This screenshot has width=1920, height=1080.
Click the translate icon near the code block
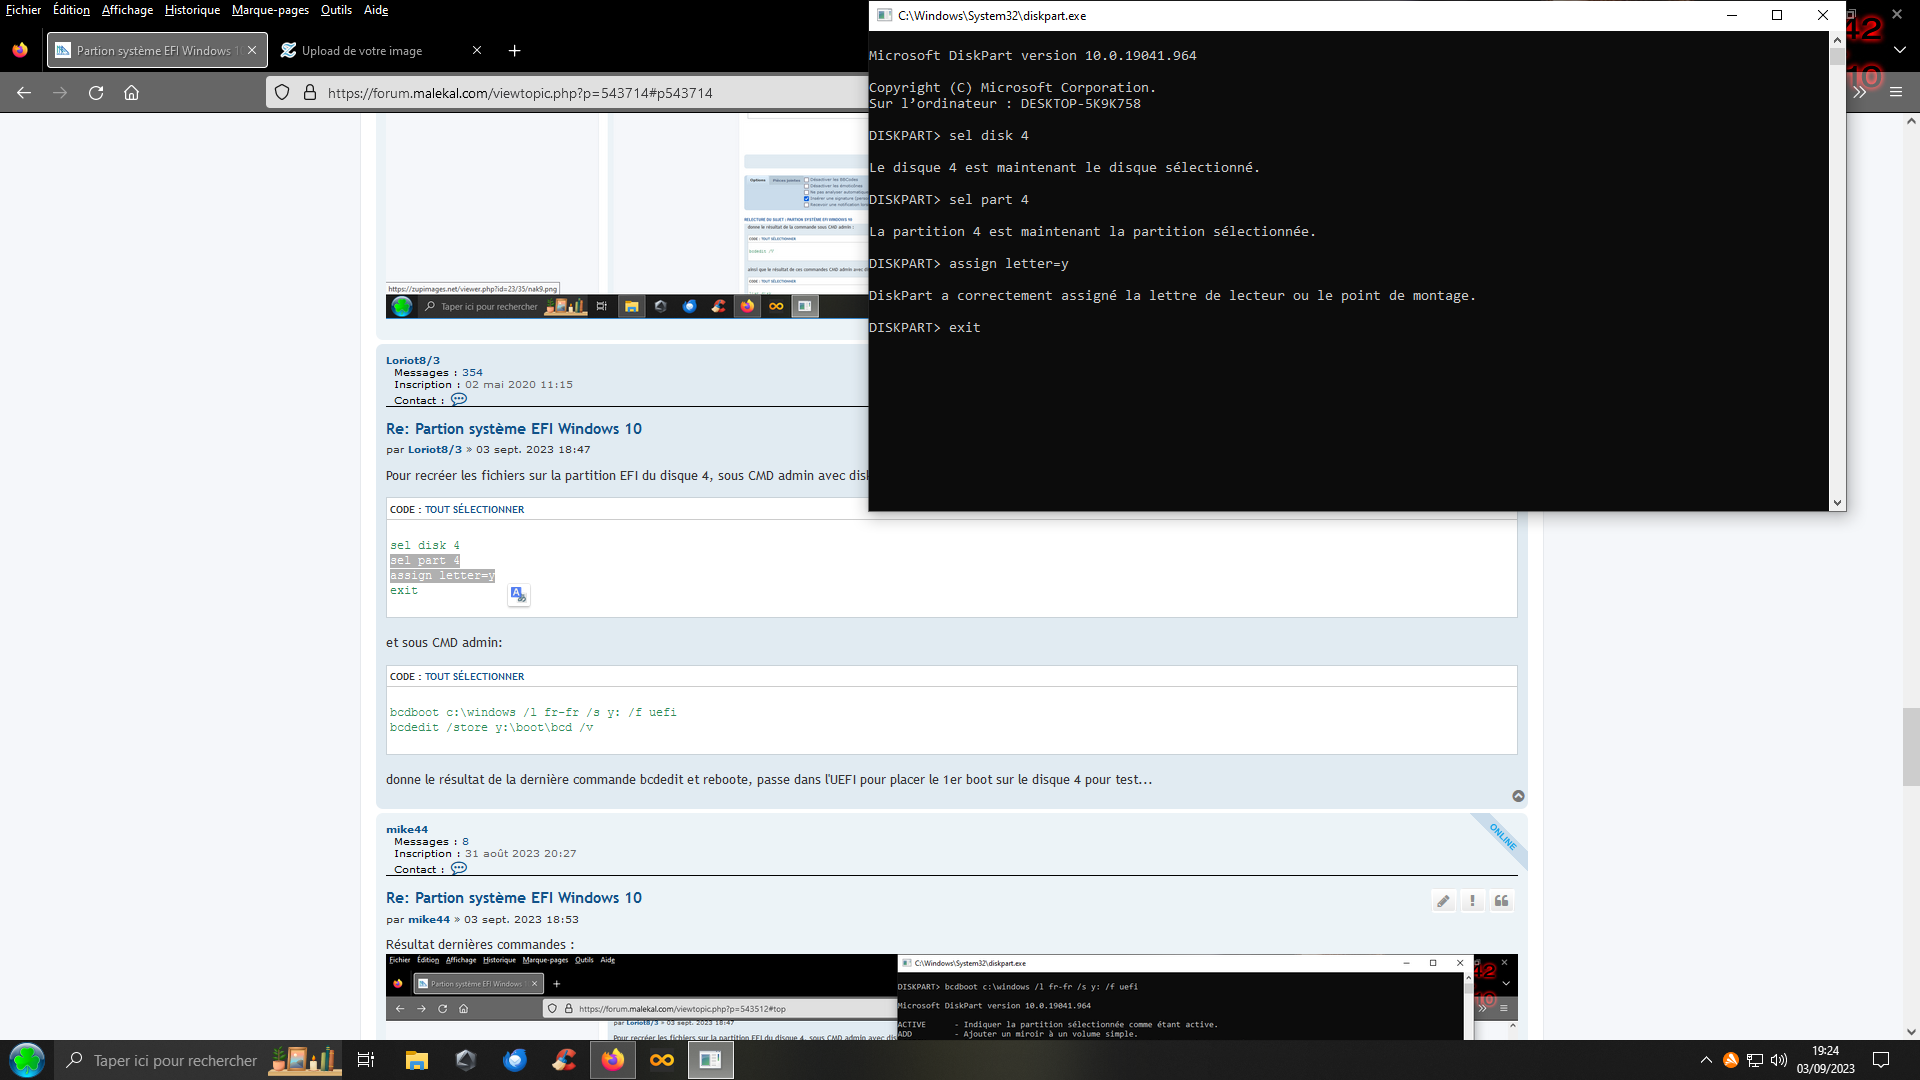[518, 595]
